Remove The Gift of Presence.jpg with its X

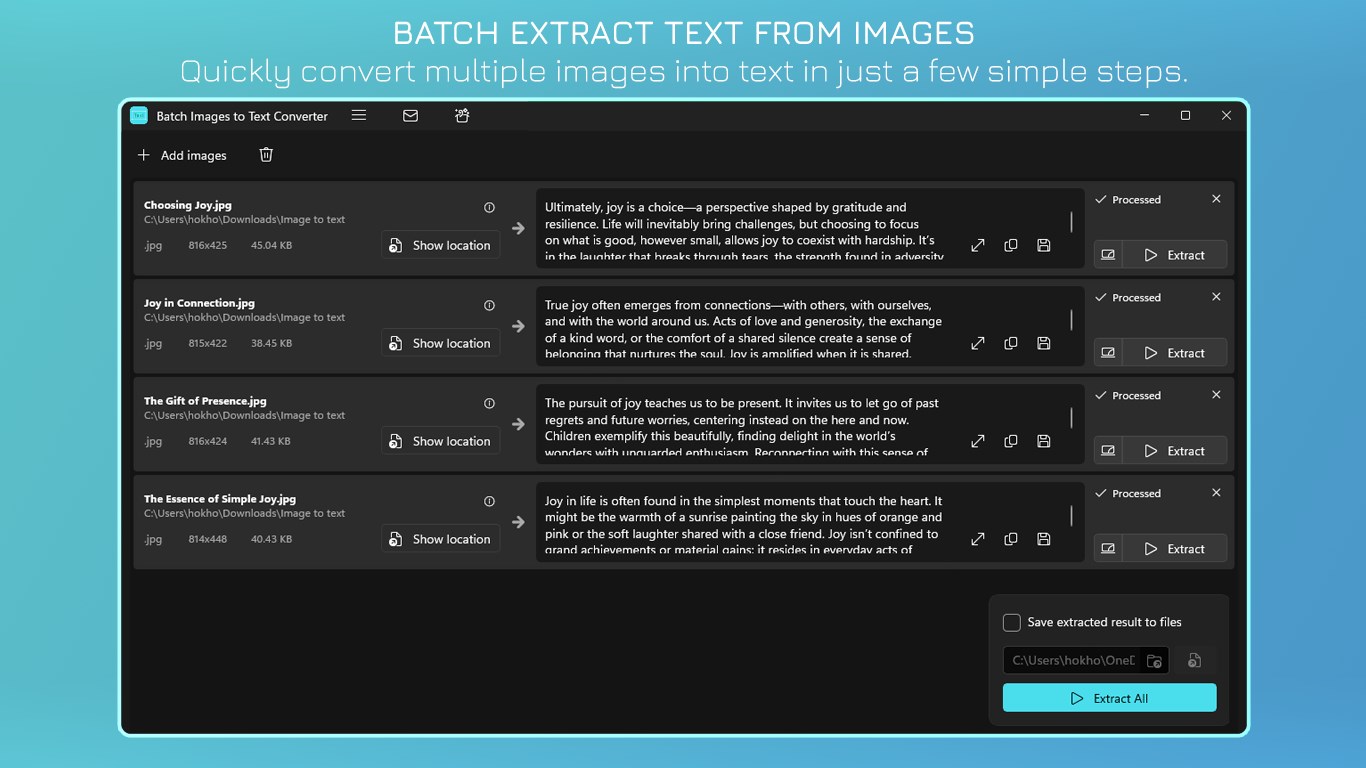[1216, 395]
